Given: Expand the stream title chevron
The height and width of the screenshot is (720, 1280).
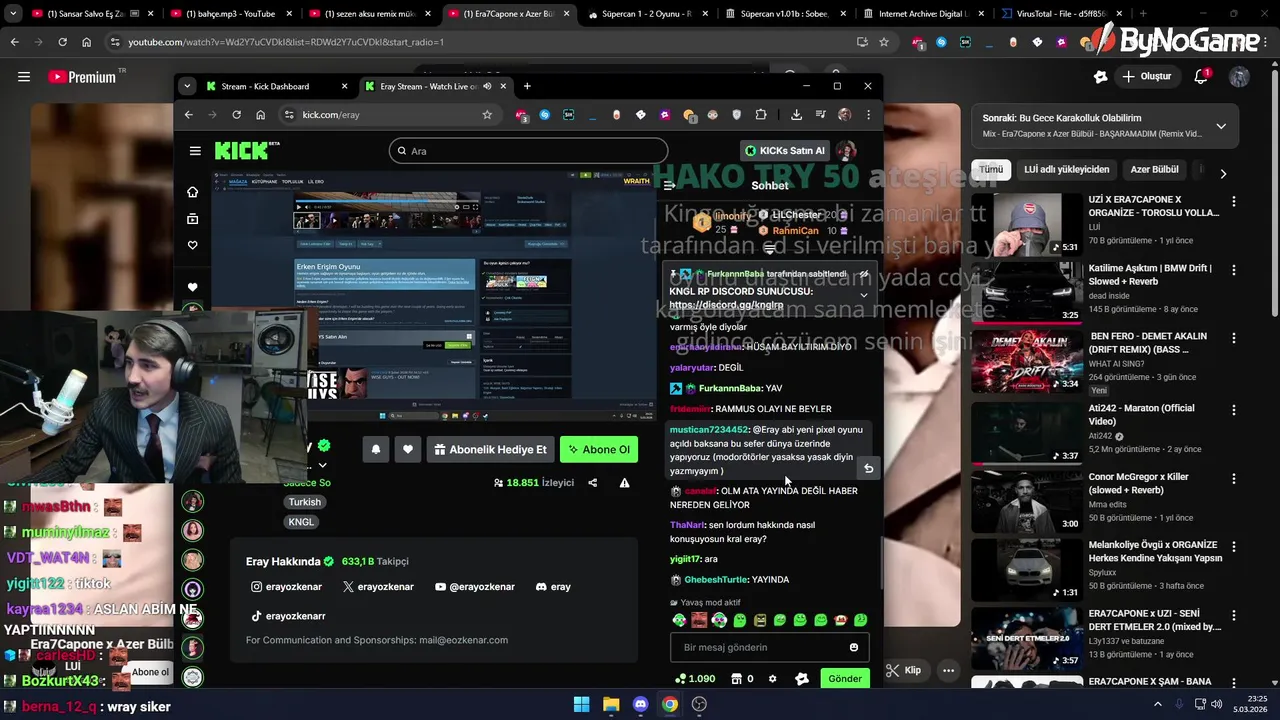Looking at the screenshot, I should coord(322,465).
